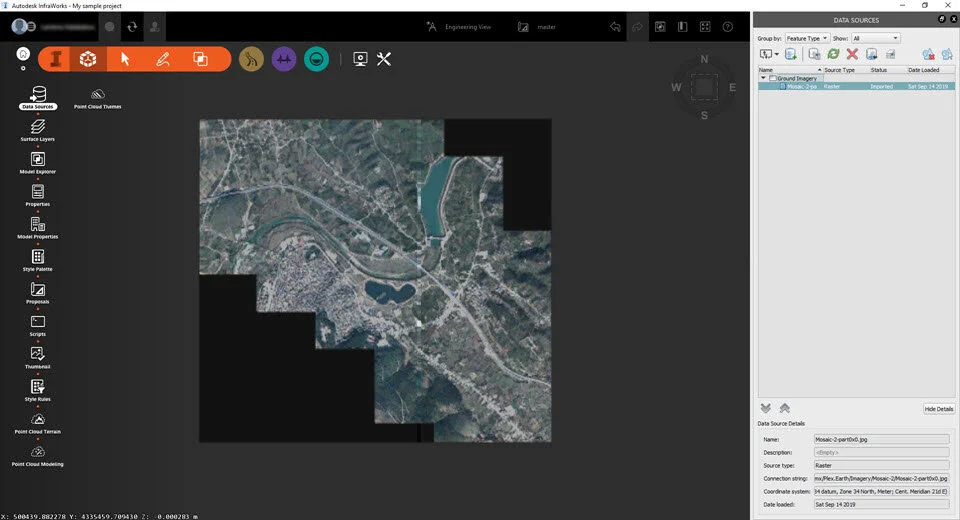The width and height of the screenshot is (960, 520).
Task: Collapse the Ground Imagery tree group
Action: (763, 78)
